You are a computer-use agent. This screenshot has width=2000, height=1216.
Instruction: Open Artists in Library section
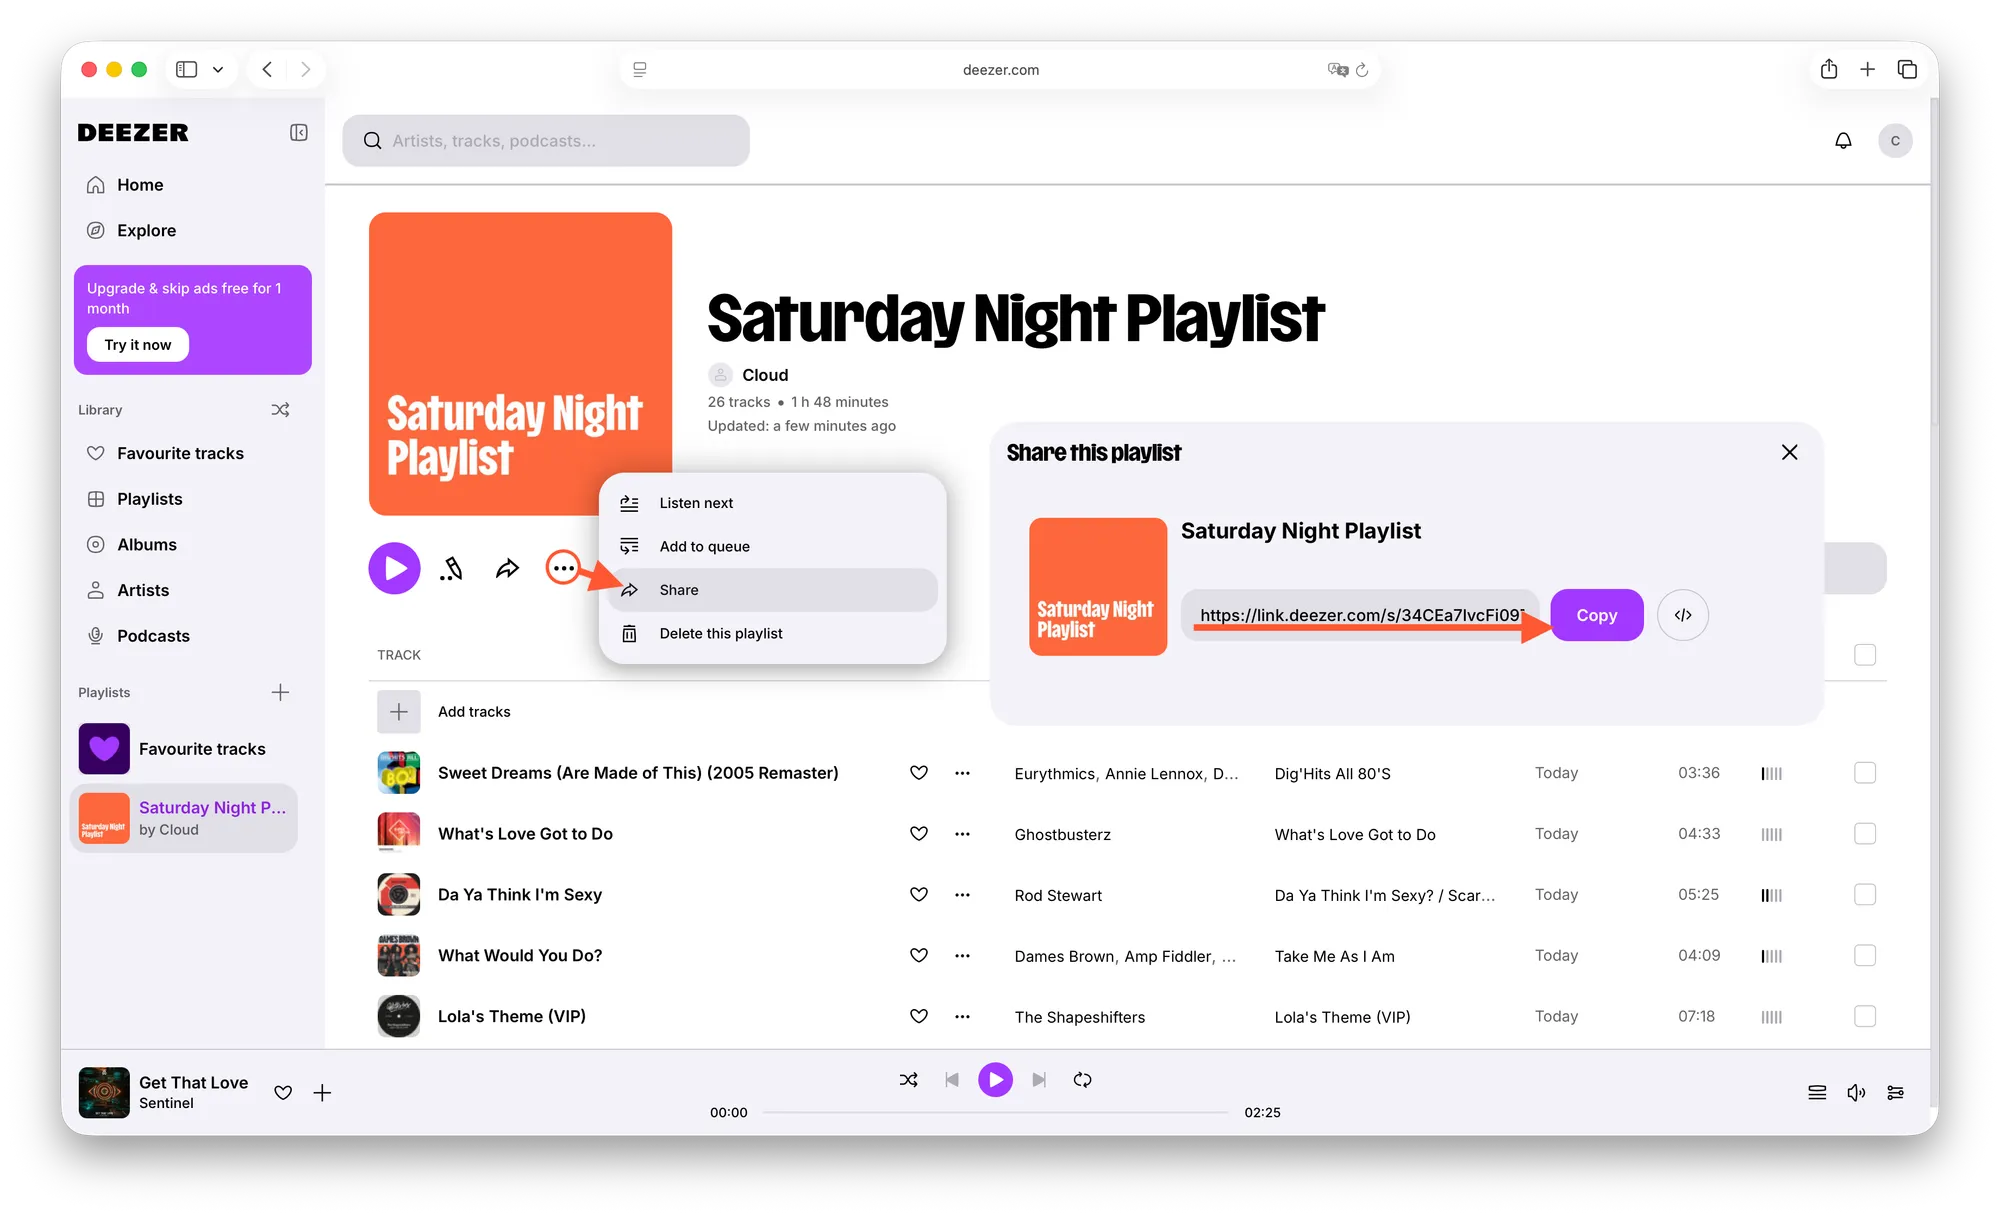143,591
